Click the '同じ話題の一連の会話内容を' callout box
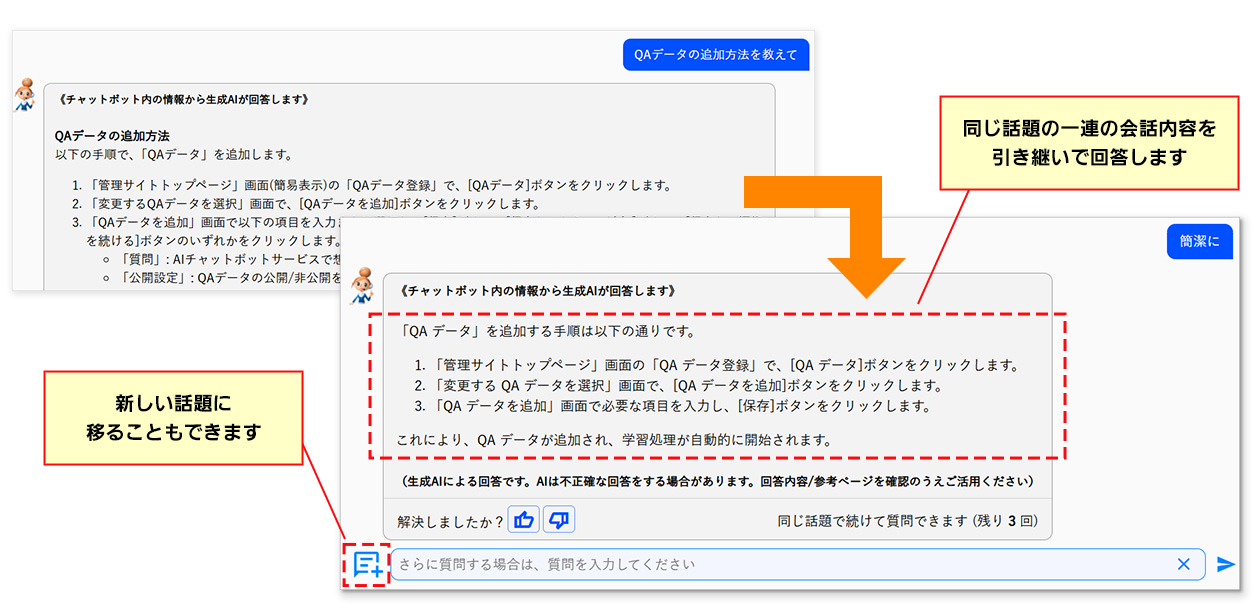Image resolution: width=1260 pixels, height=612 pixels. [1089, 142]
